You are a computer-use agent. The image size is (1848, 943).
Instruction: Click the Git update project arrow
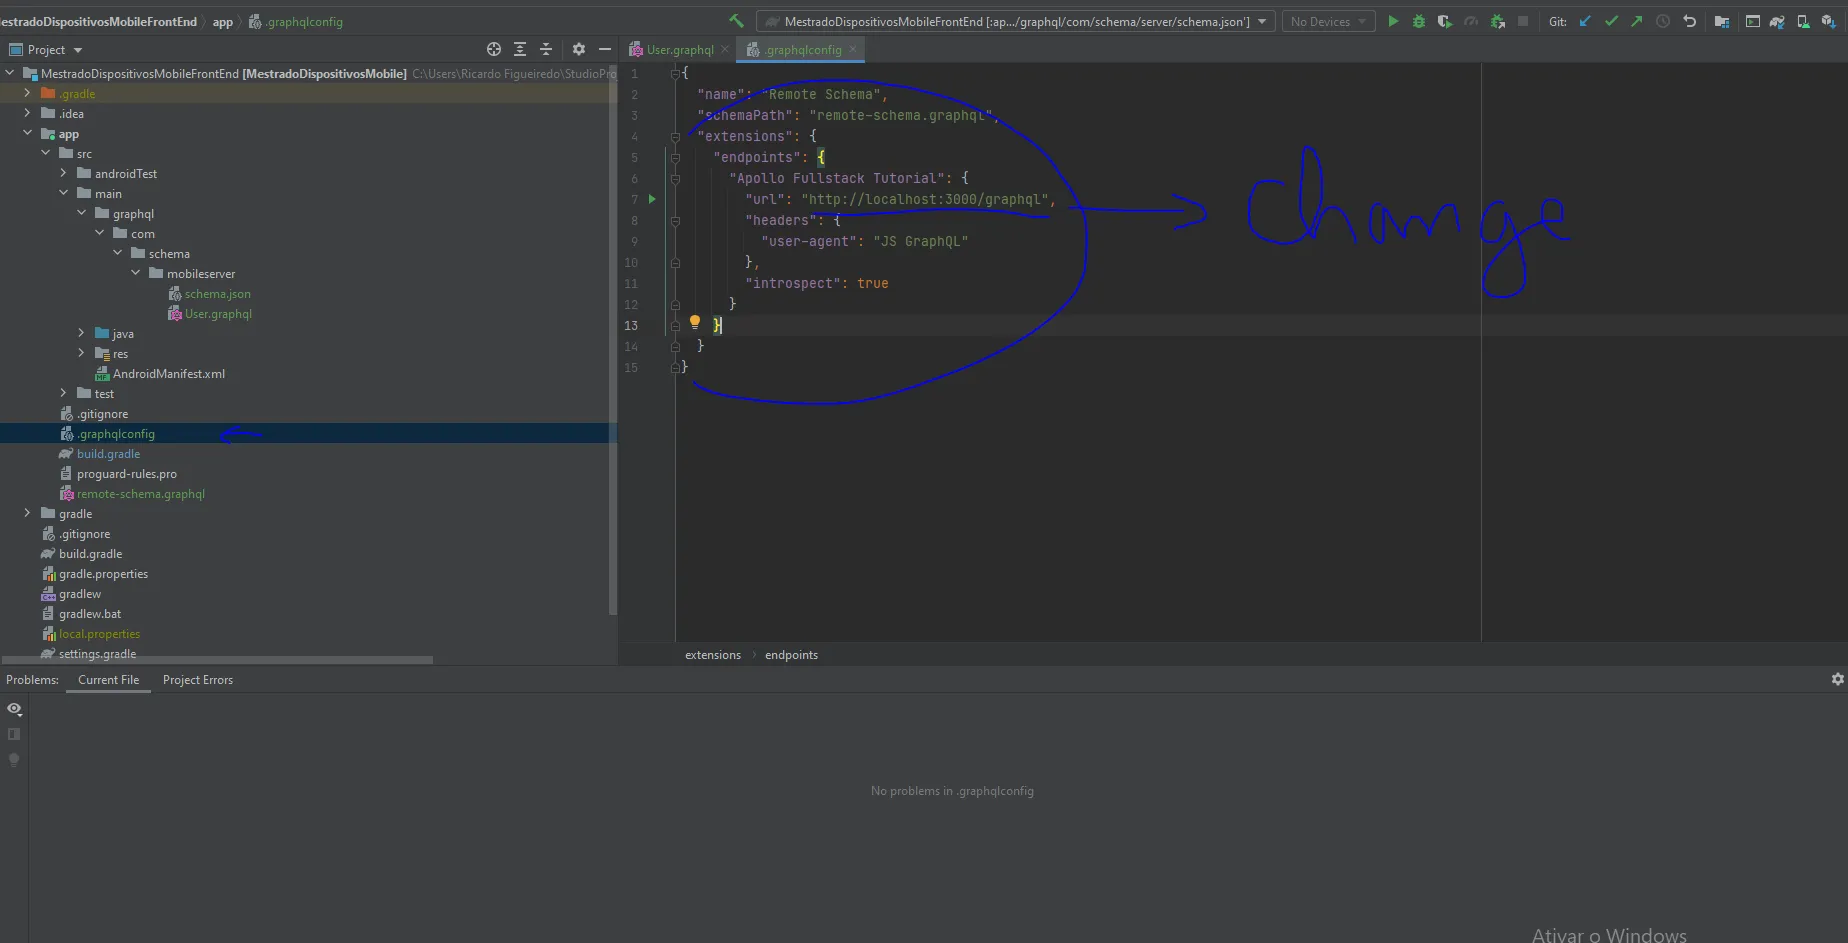(x=1585, y=21)
